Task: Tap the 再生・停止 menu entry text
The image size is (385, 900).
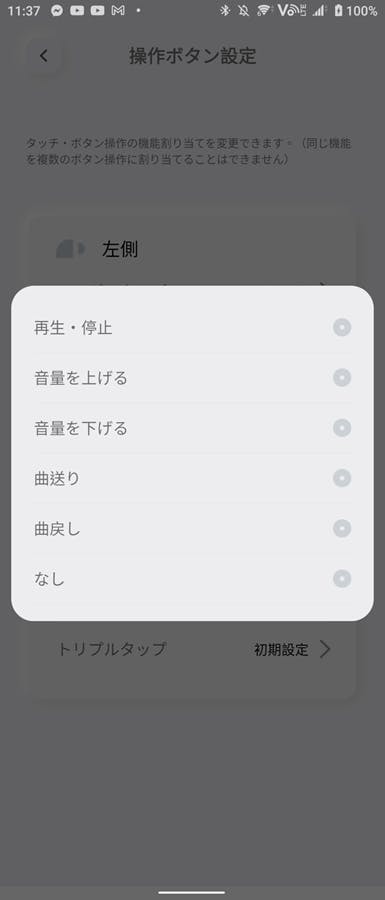Action: tap(73, 328)
